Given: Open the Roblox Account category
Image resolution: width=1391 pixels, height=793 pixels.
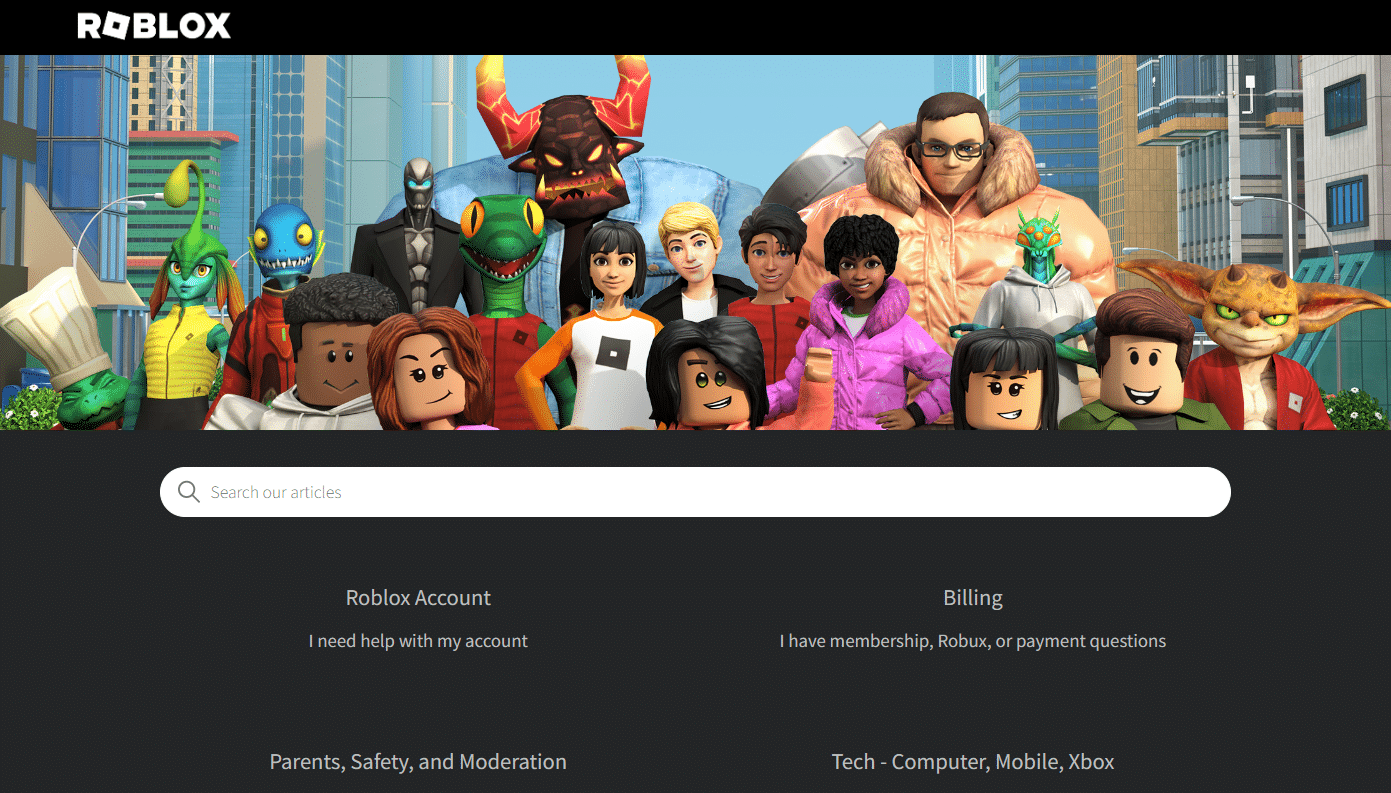Looking at the screenshot, I should click(x=418, y=598).
